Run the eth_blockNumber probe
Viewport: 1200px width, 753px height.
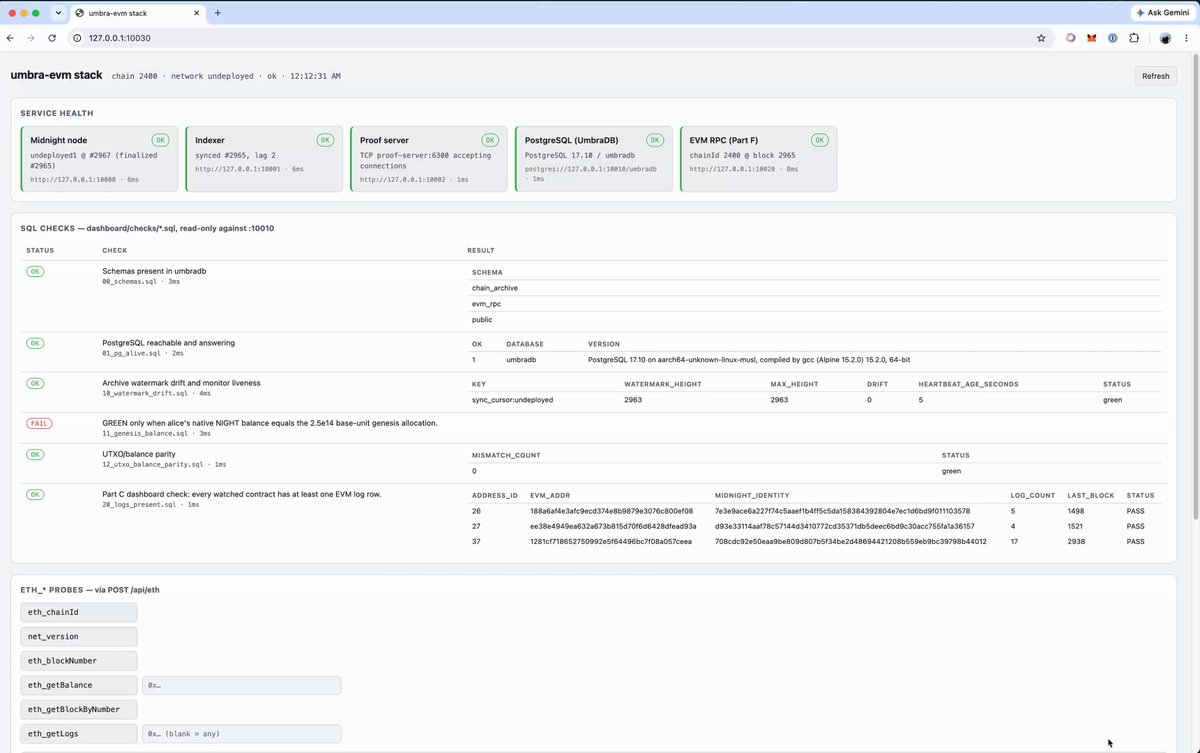coord(79,661)
